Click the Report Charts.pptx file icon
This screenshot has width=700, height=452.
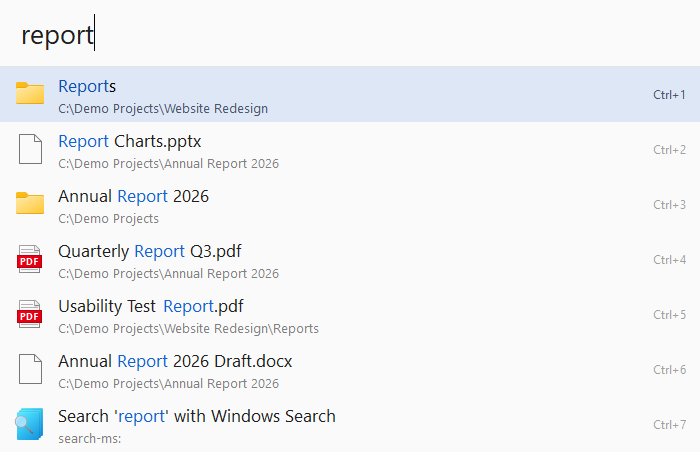(30, 149)
